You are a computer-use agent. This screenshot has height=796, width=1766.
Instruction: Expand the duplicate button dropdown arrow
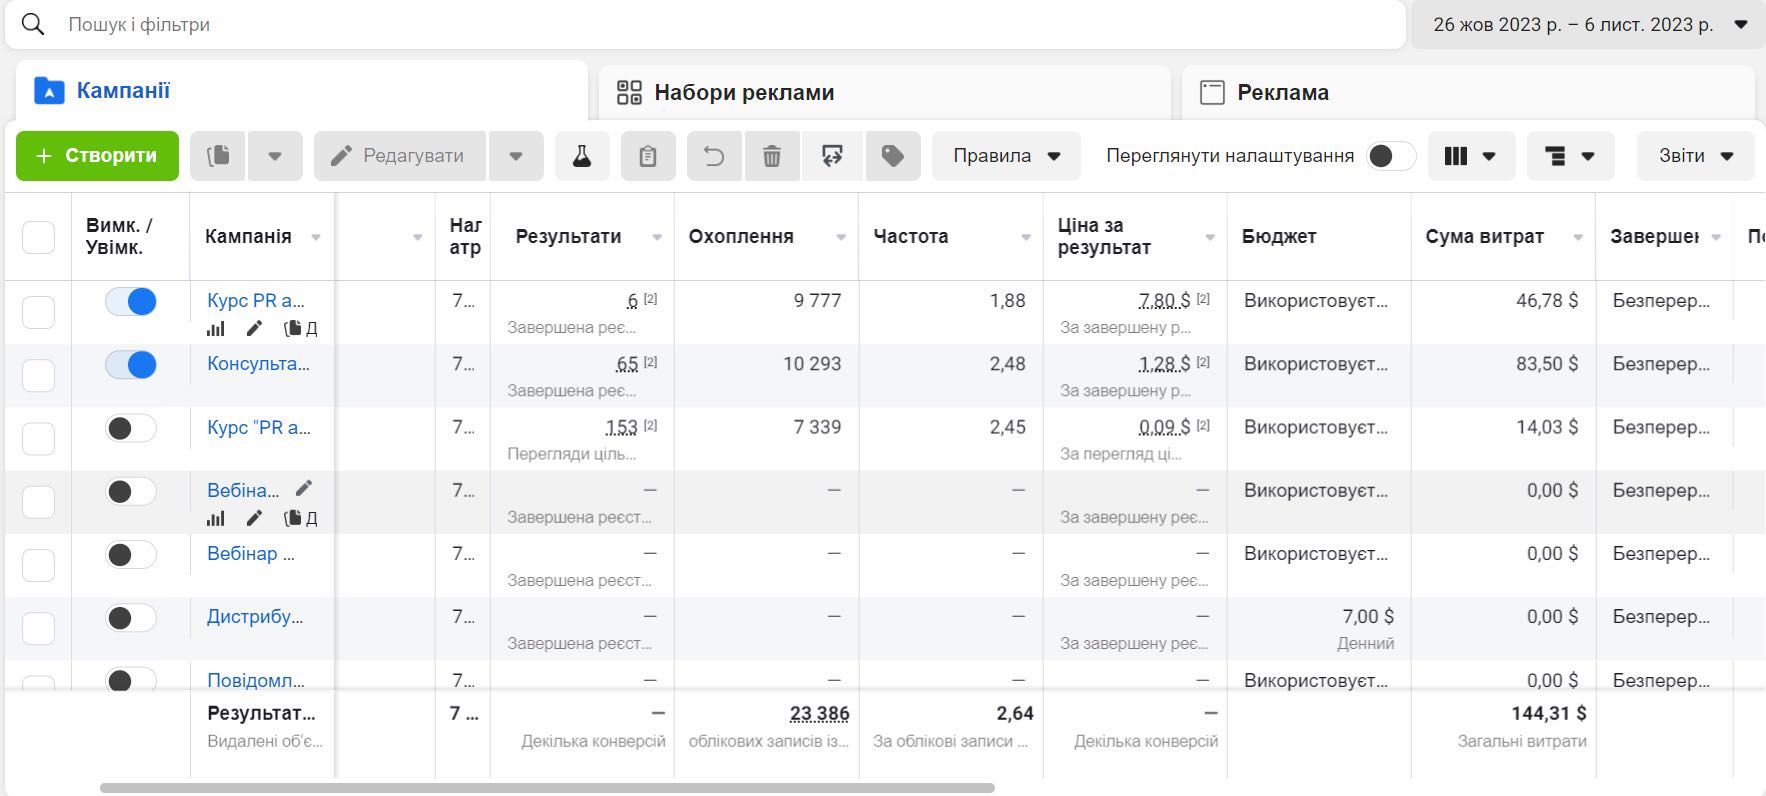click(x=275, y=156)
